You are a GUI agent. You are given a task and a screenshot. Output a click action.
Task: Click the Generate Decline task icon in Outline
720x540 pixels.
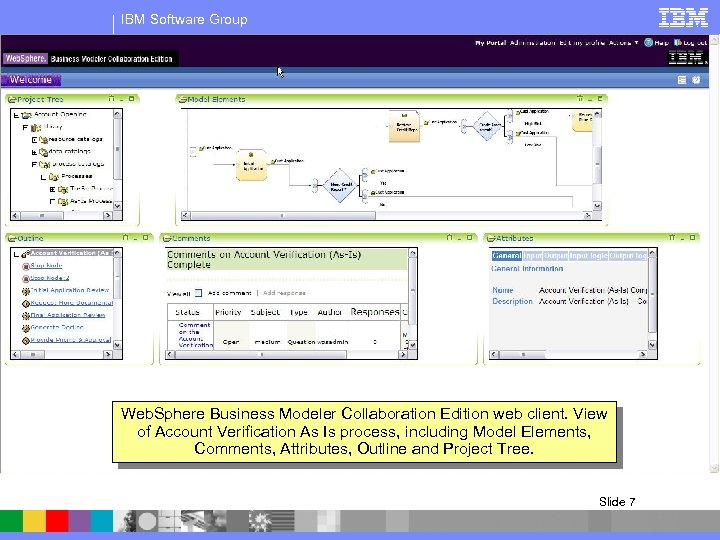26,328
